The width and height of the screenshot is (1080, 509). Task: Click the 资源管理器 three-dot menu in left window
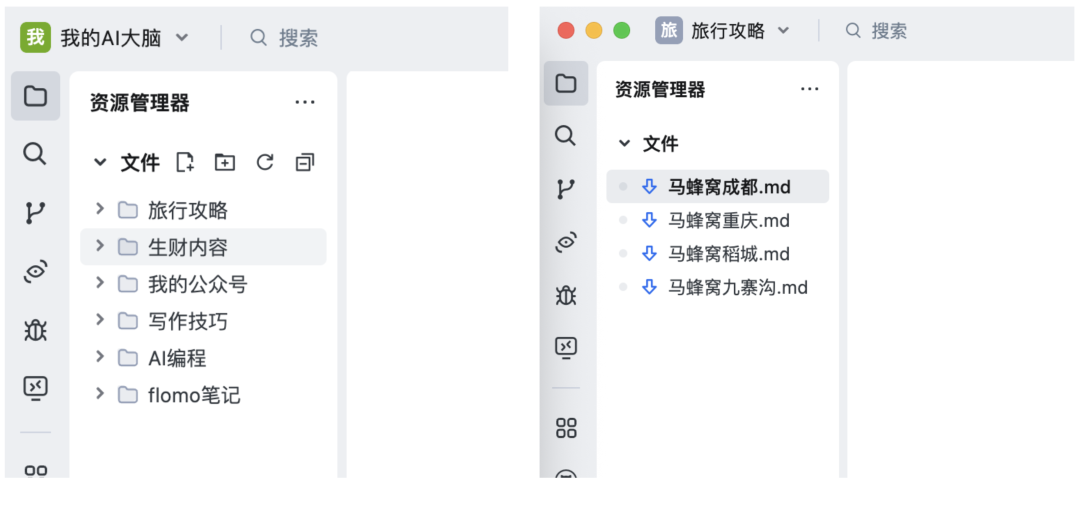[x=305, y=102]
